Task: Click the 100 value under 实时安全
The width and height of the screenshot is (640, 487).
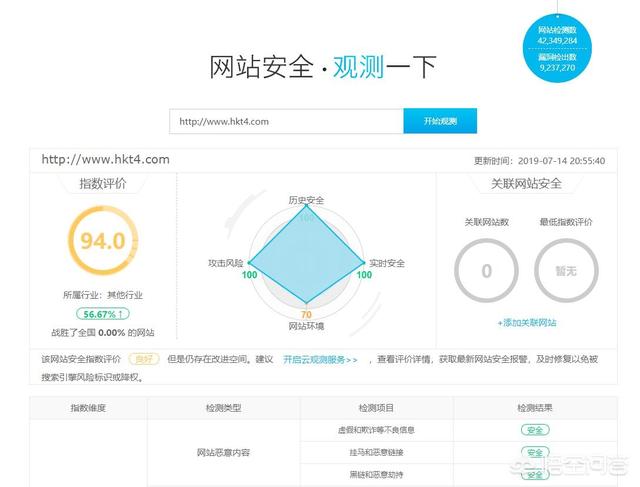Action: tap(364, 275)
